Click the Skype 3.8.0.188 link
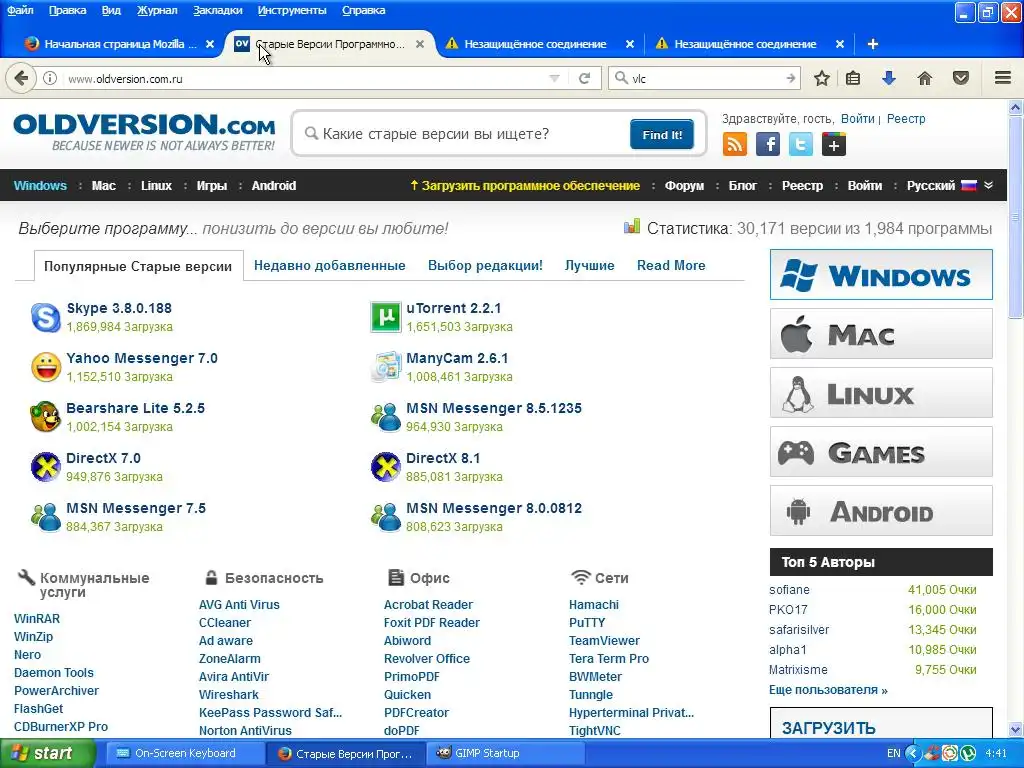 click(x=119, y=308)
